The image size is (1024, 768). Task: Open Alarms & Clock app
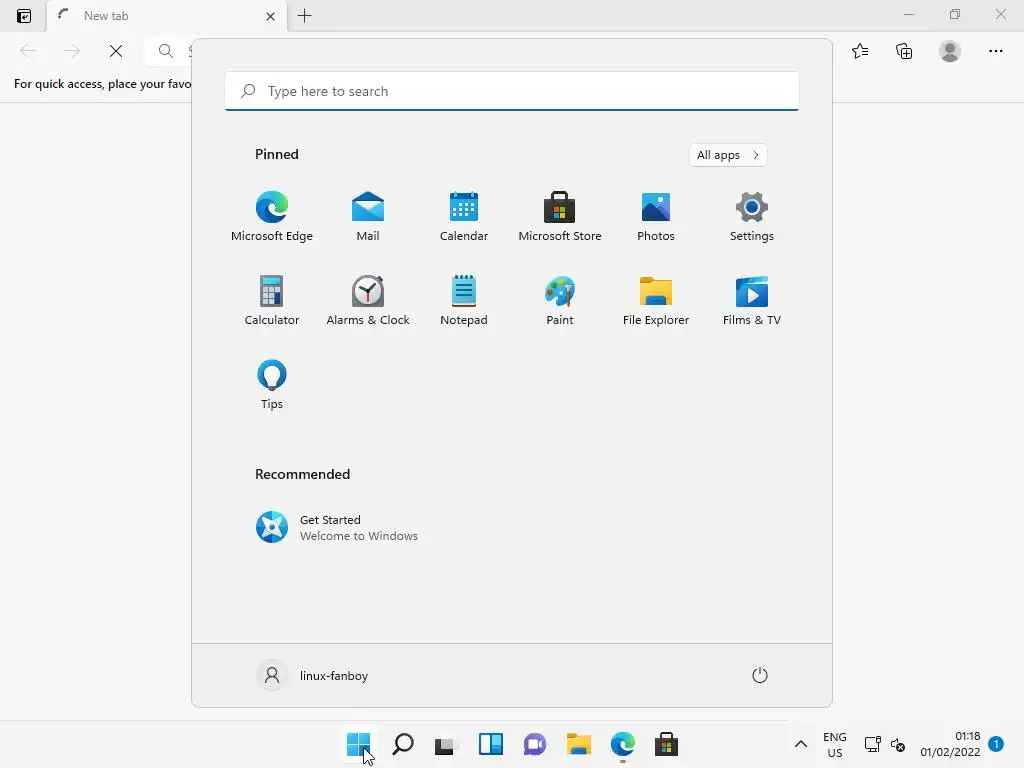[x=368, y=300]
